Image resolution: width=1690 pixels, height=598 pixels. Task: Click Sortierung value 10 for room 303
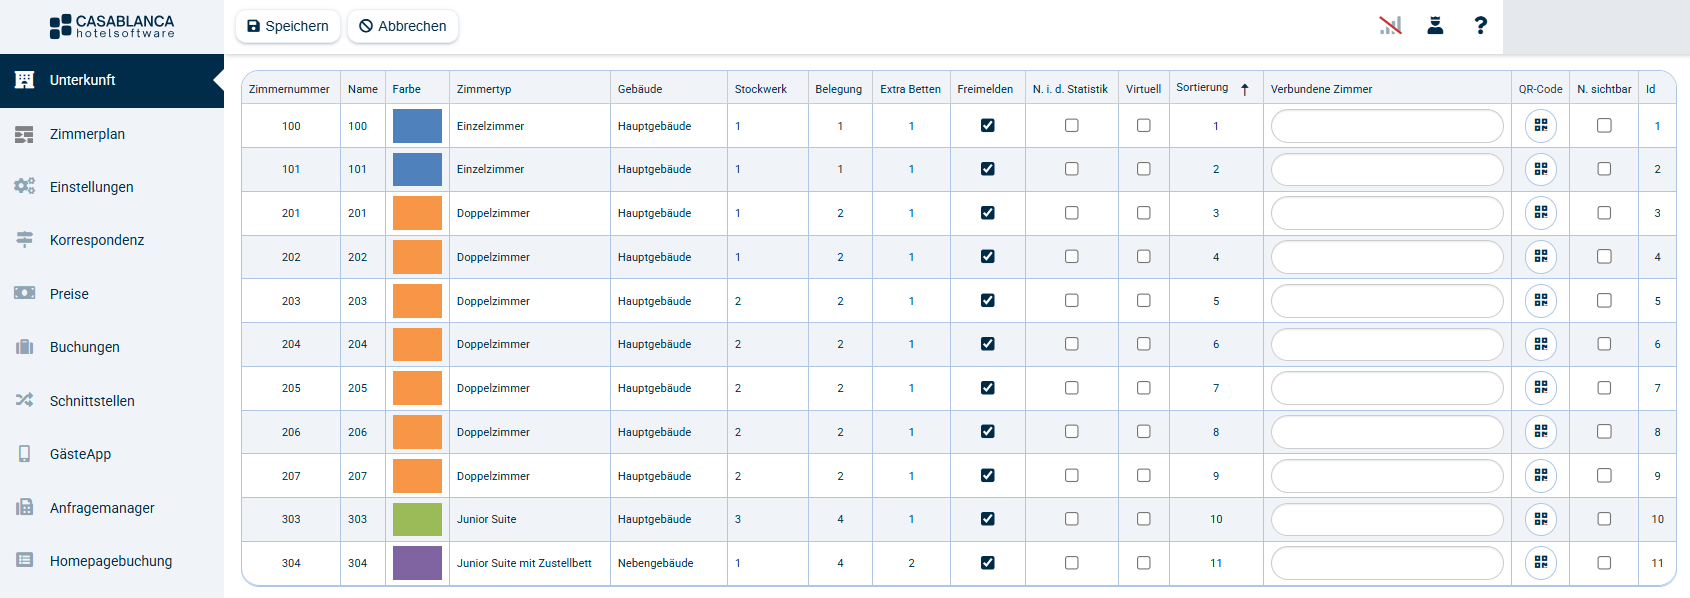1216,519
